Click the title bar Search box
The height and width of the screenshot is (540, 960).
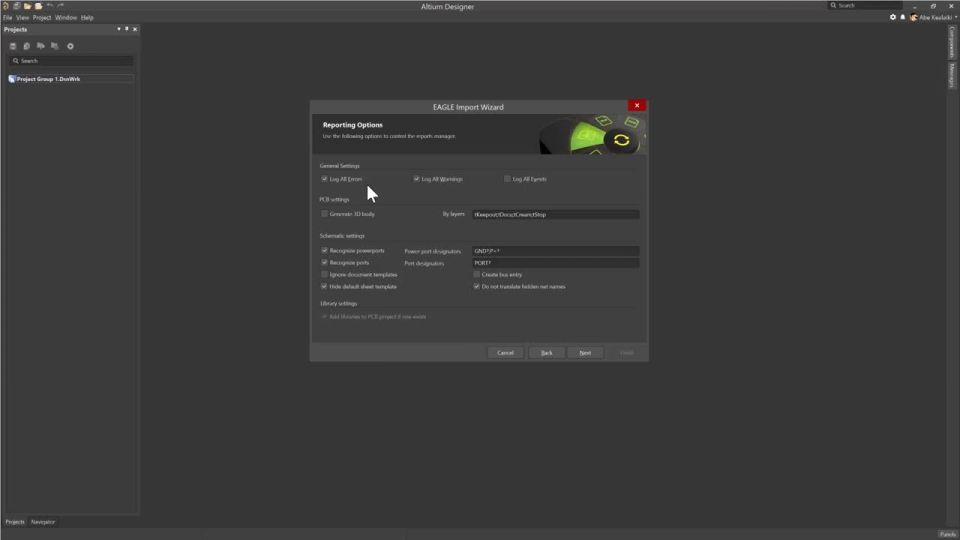(865, 6)
